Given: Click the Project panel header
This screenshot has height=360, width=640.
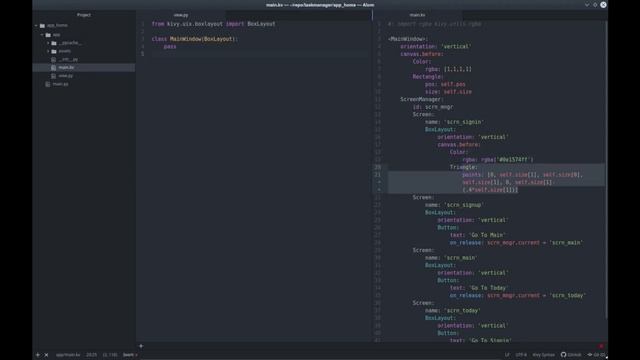Looking at the screenshot, I should tap(84, 15).
